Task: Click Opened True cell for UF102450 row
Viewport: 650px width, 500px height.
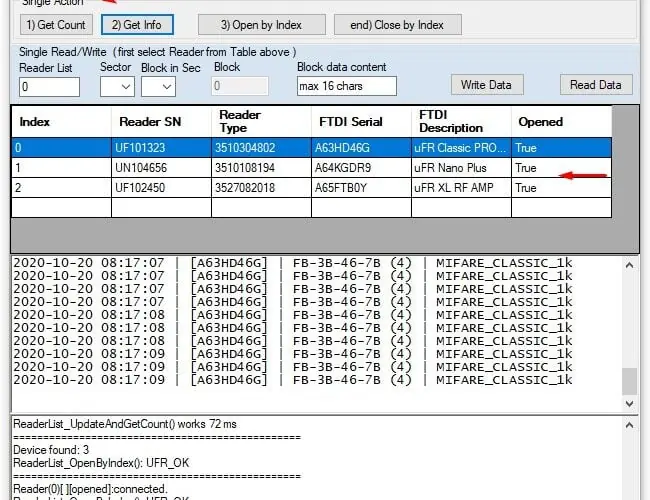Action: [561, 188]
